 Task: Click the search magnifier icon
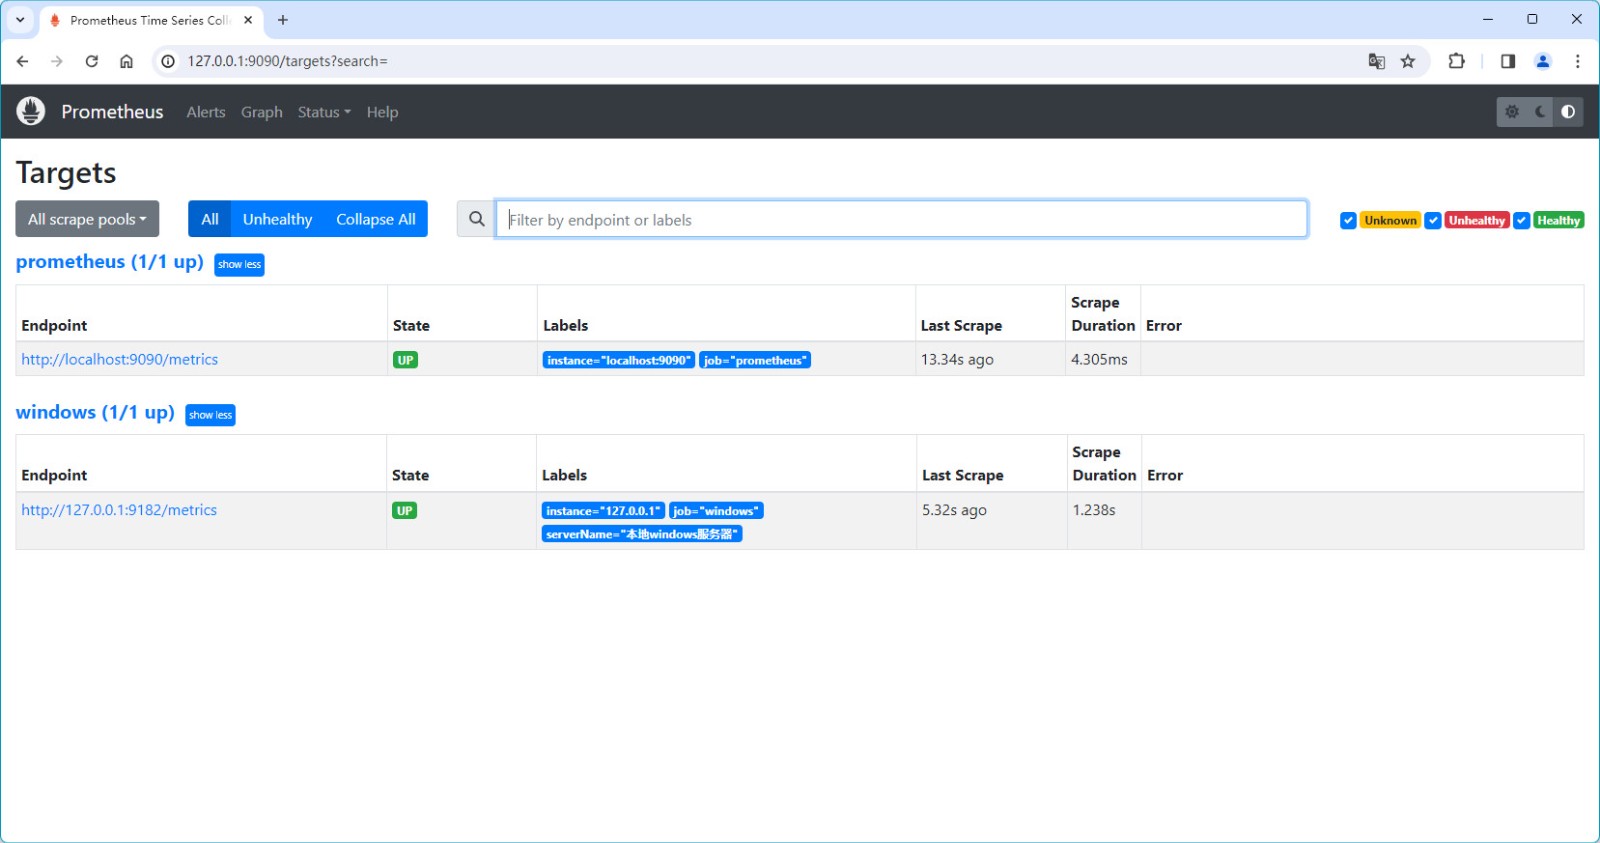coord(477,219)
